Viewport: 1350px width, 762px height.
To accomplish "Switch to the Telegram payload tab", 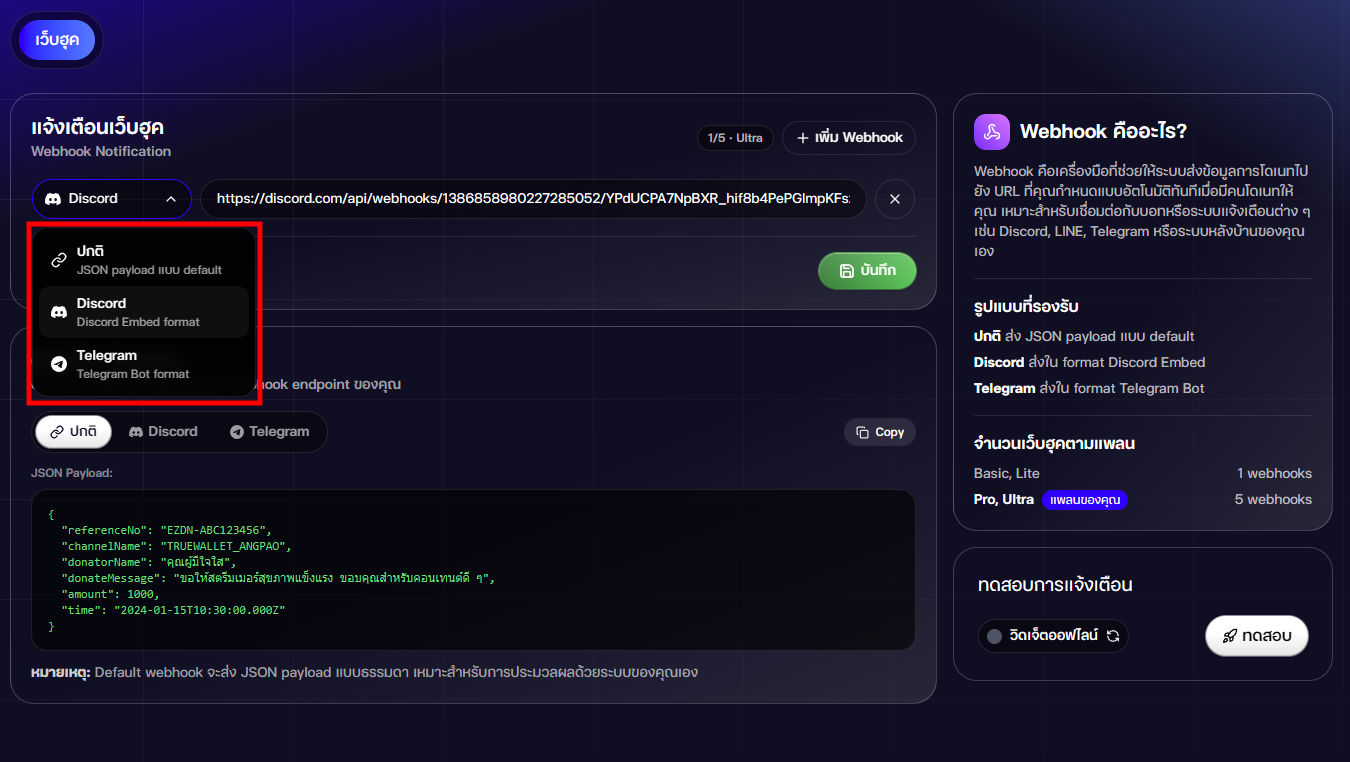I will (x=269, y=431).
